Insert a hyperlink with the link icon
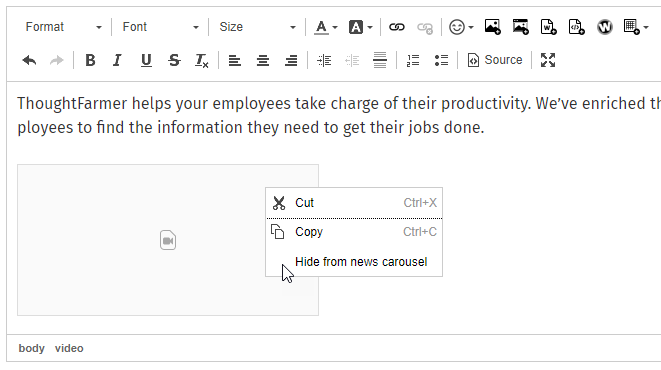Screen dimensions: 661x370 (x=396, y=27)
